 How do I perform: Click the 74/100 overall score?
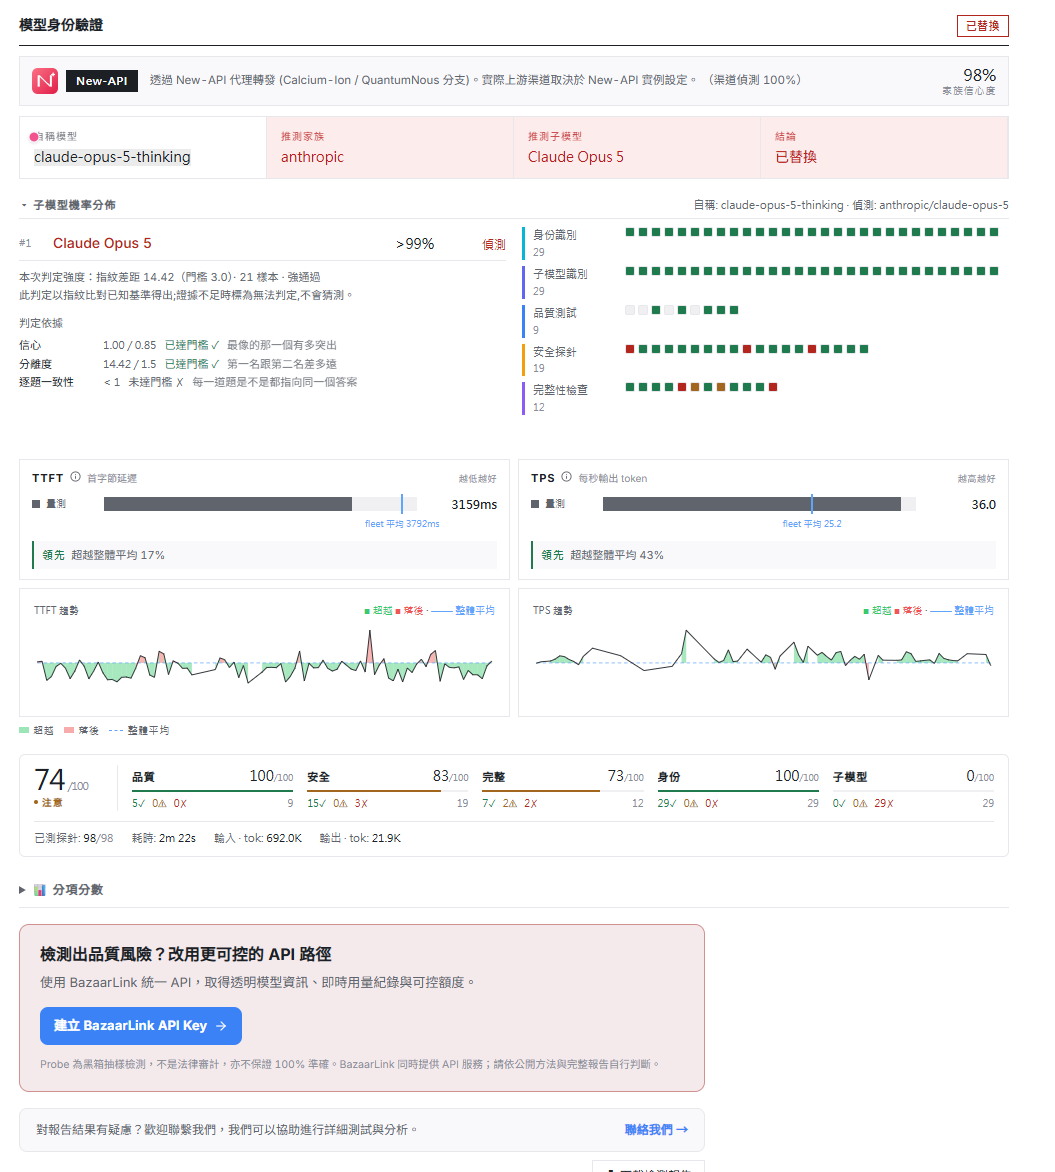61,780
